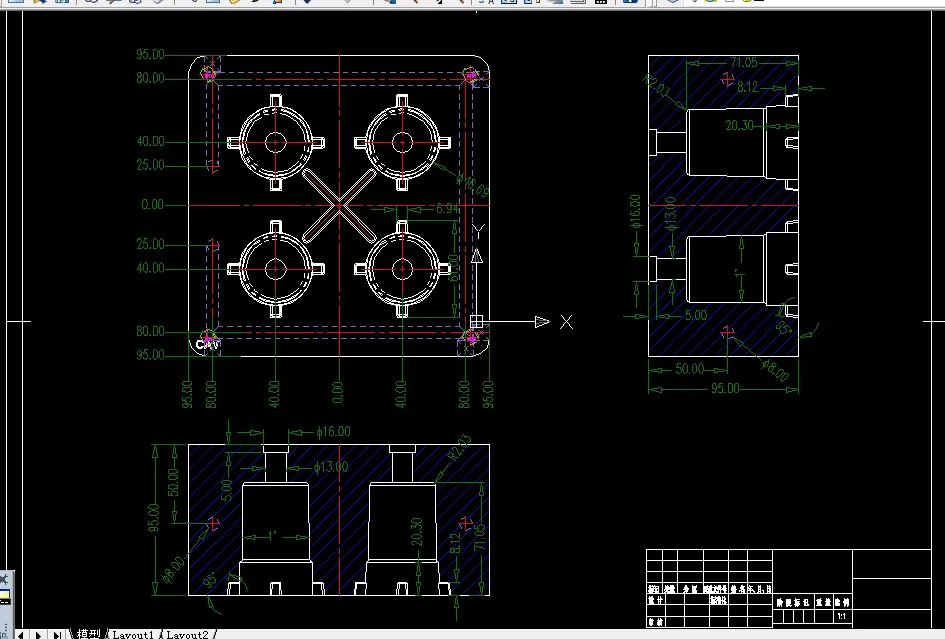Open the Layout1 tab
945x639 pixels.
[133, 634]
